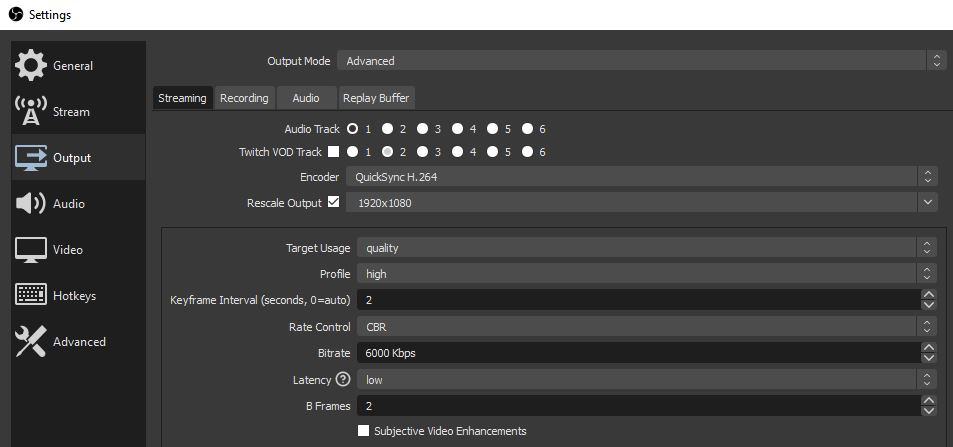The width and height of the screenshot is (953, 447).
Task: Select Audio Track 2 radio button
Action: [x=387, y=129]
